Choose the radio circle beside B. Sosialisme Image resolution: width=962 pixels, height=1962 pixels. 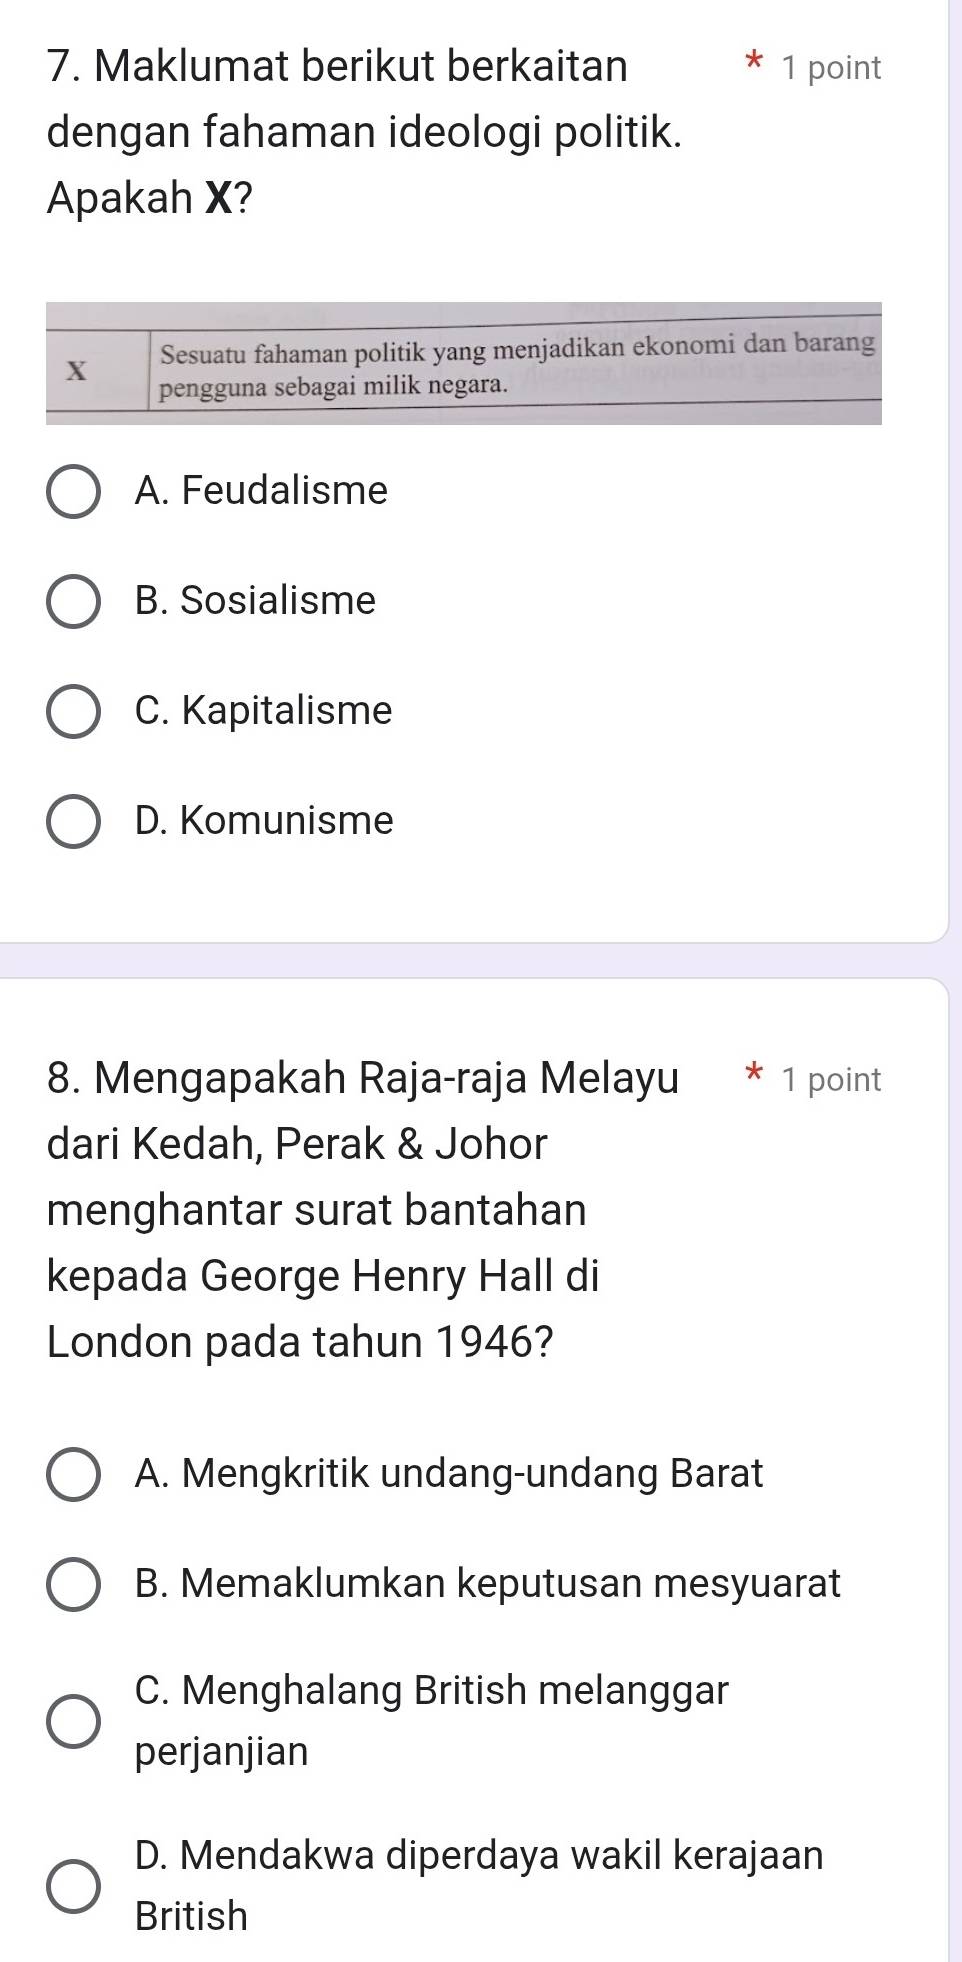(x=73, y=601)
